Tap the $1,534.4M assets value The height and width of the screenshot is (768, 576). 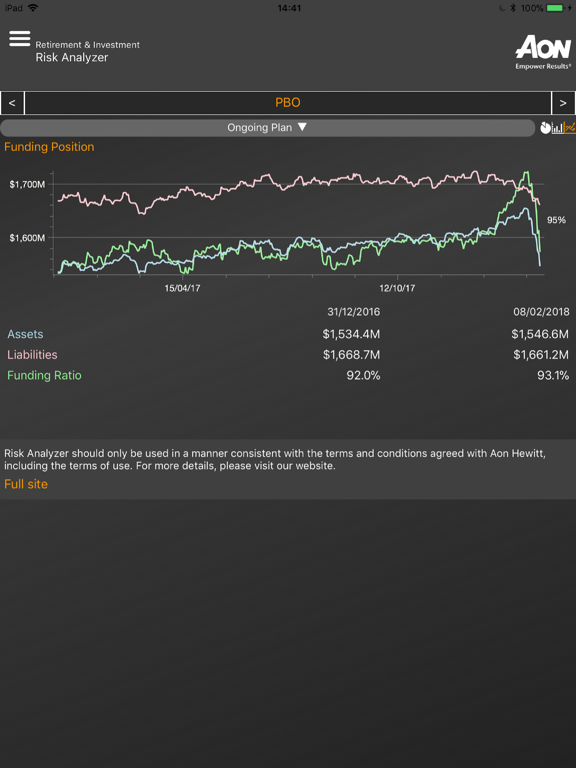(x=351, y=334)
